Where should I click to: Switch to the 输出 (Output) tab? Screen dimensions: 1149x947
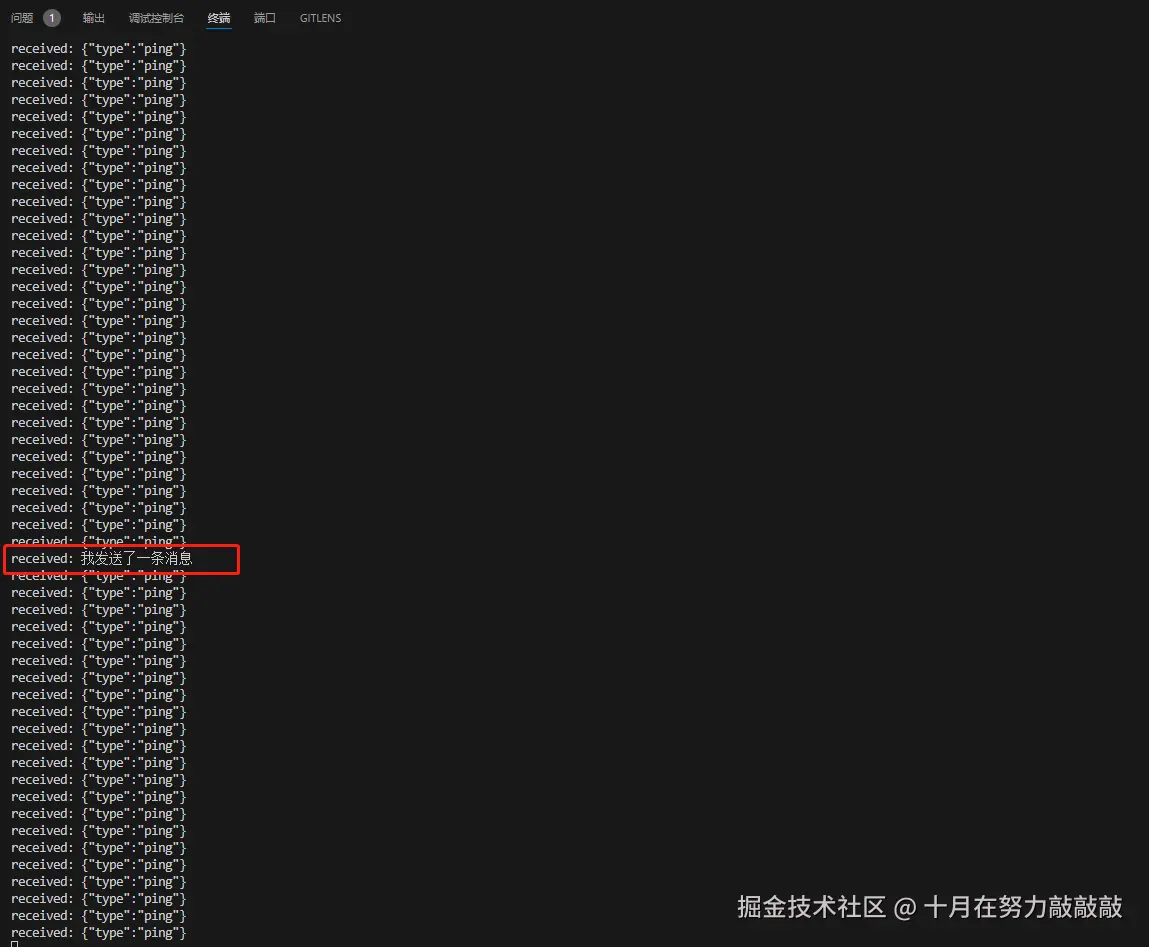tap(93, 17)
